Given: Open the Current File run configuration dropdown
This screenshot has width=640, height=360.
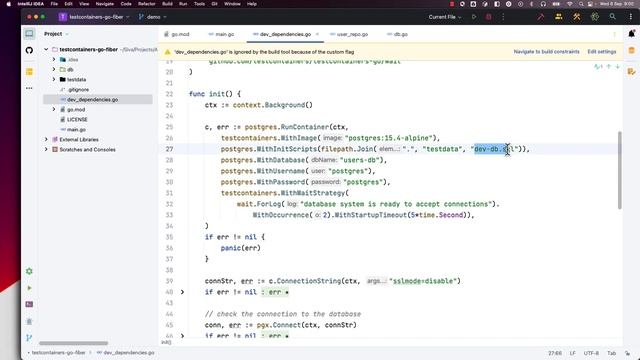Looking at the screenshot, I should point(444,17).
